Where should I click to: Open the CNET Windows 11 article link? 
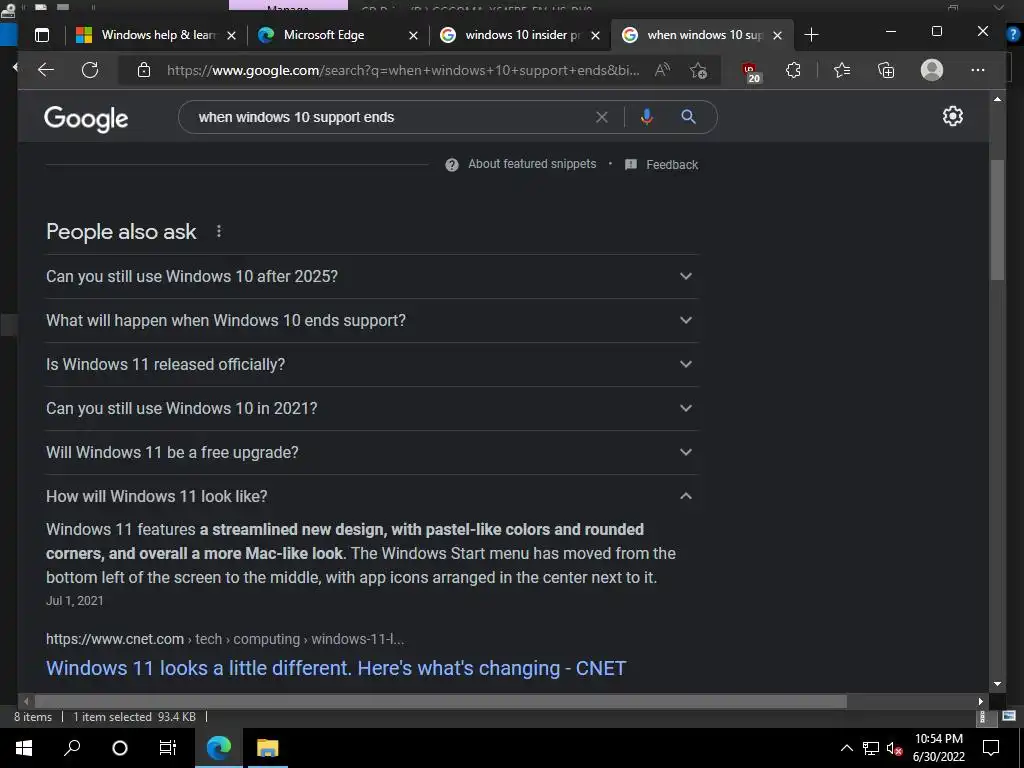[336, 668]
